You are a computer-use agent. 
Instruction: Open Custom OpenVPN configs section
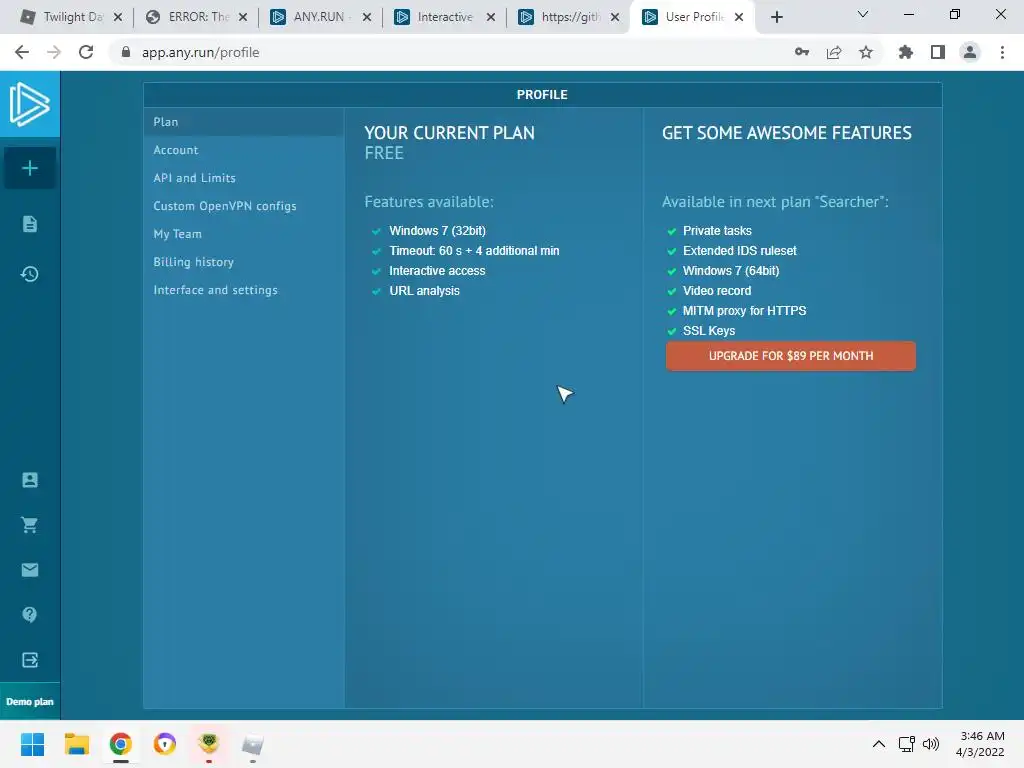click(225, 206)
